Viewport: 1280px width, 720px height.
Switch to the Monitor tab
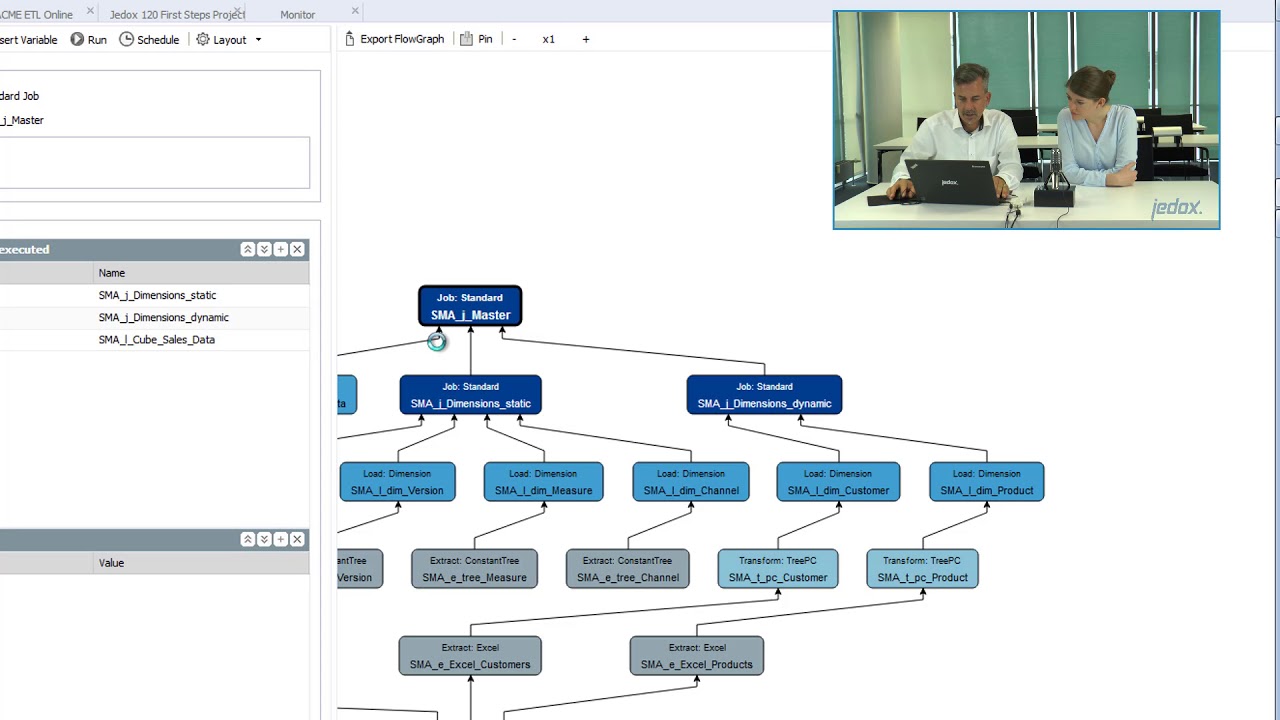pos(297,14)
